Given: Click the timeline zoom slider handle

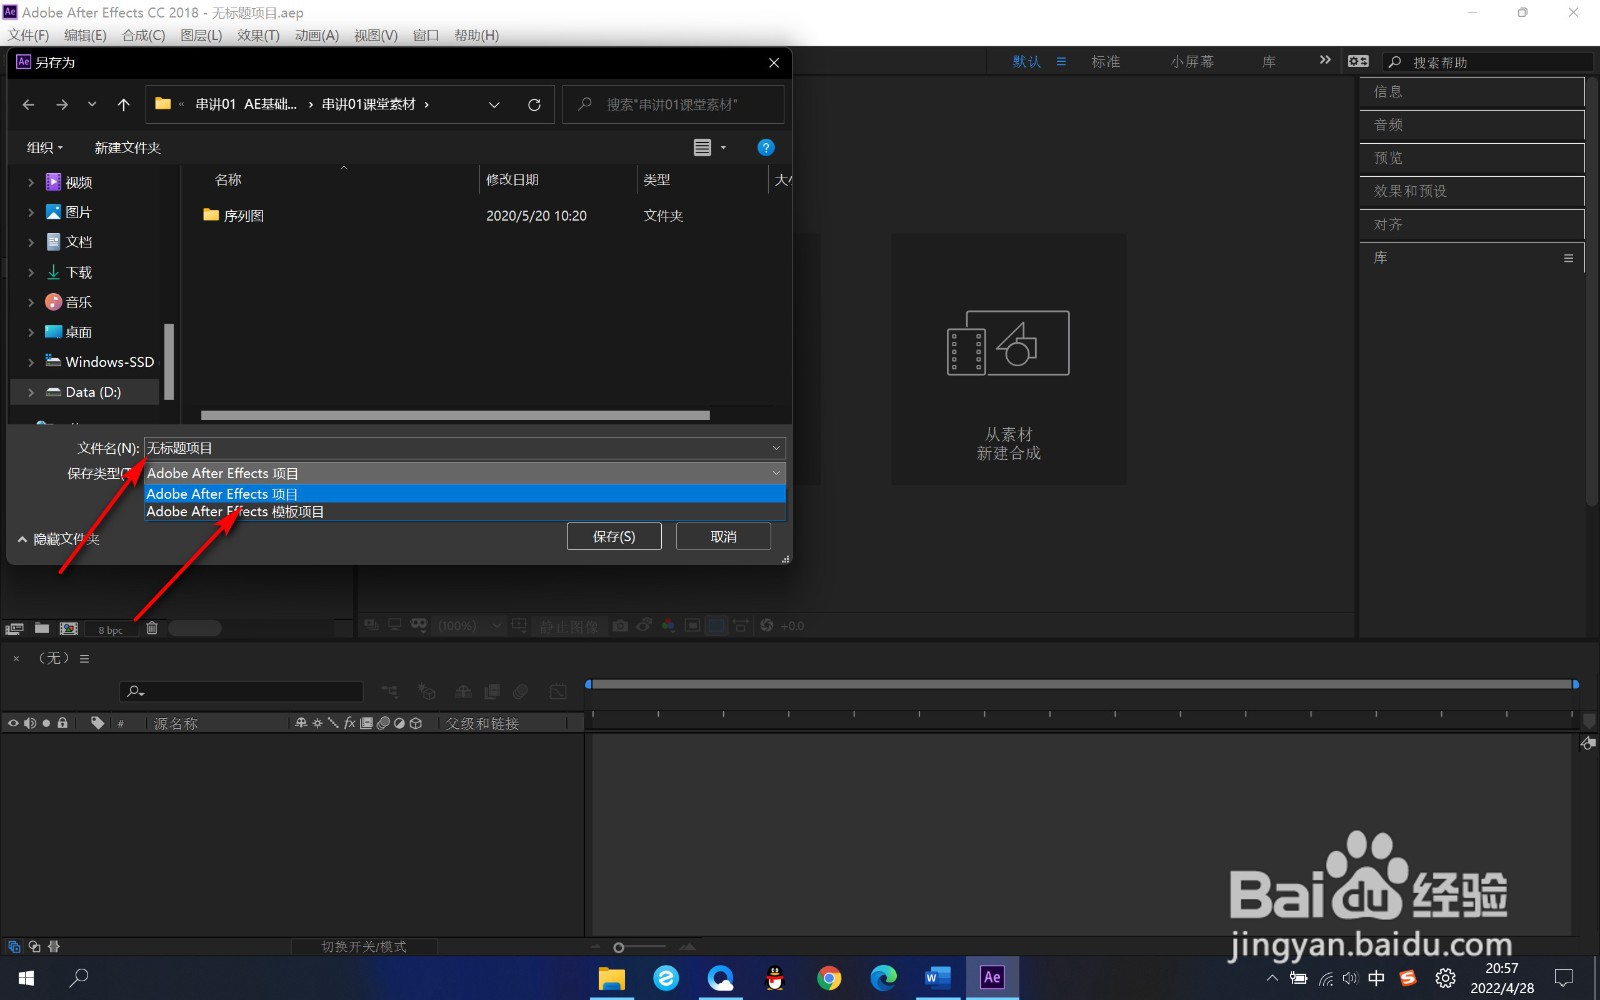Looking at the screenshot, I should point(619,947).
